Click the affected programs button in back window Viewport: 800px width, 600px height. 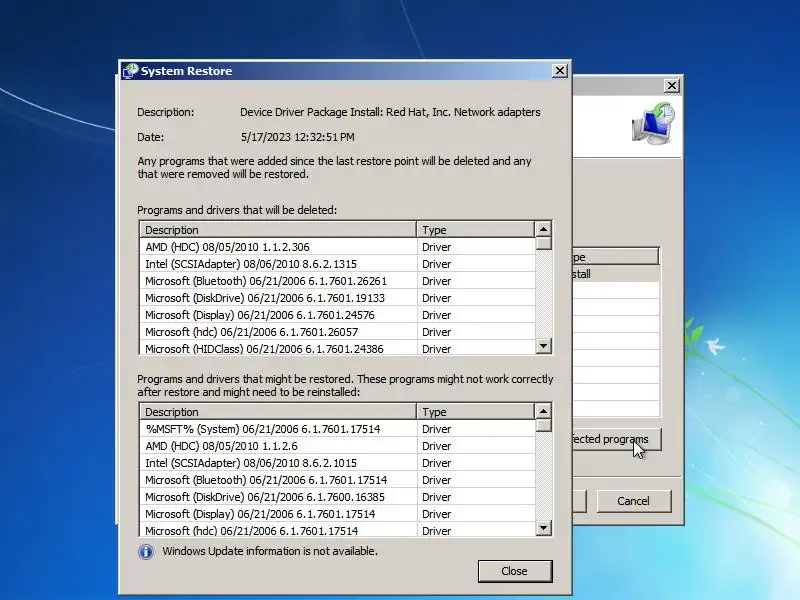(x=616, y=439)
